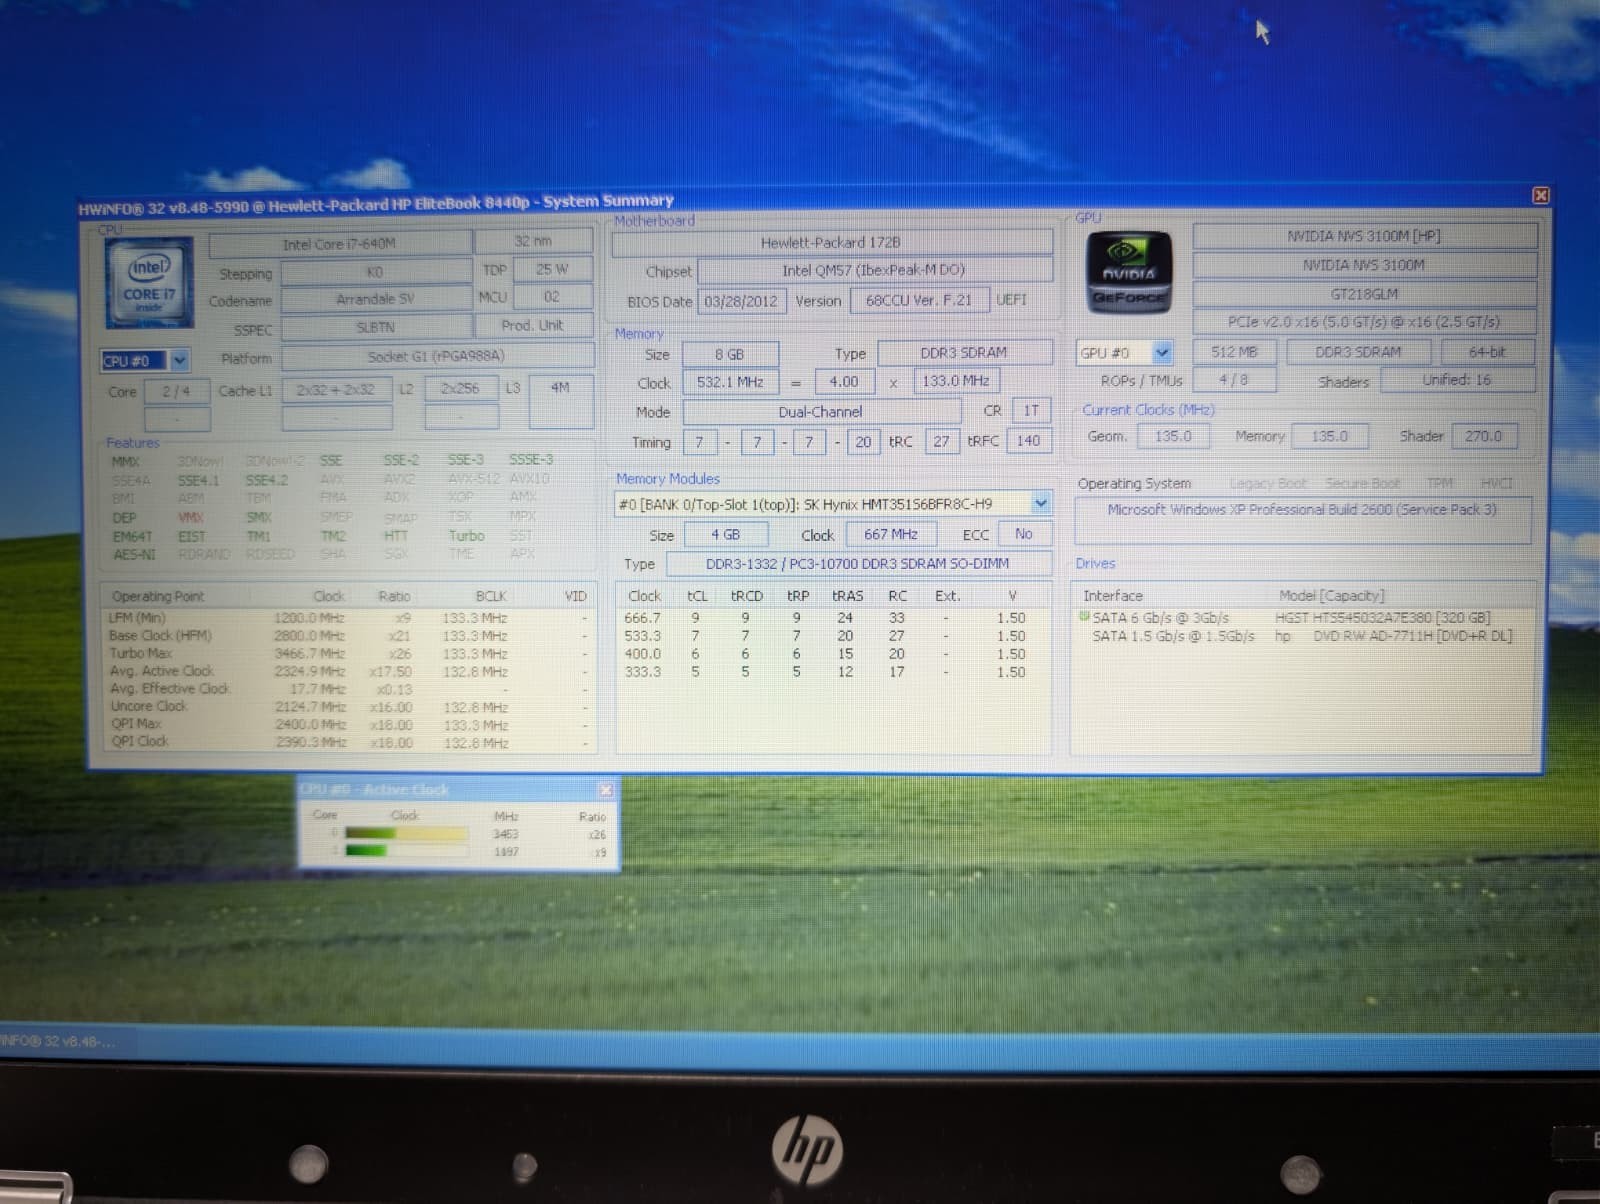Click the NVIDIA GeForce logo
This screenshot has width=1600, height=1204.
(x=1129, y=272)
